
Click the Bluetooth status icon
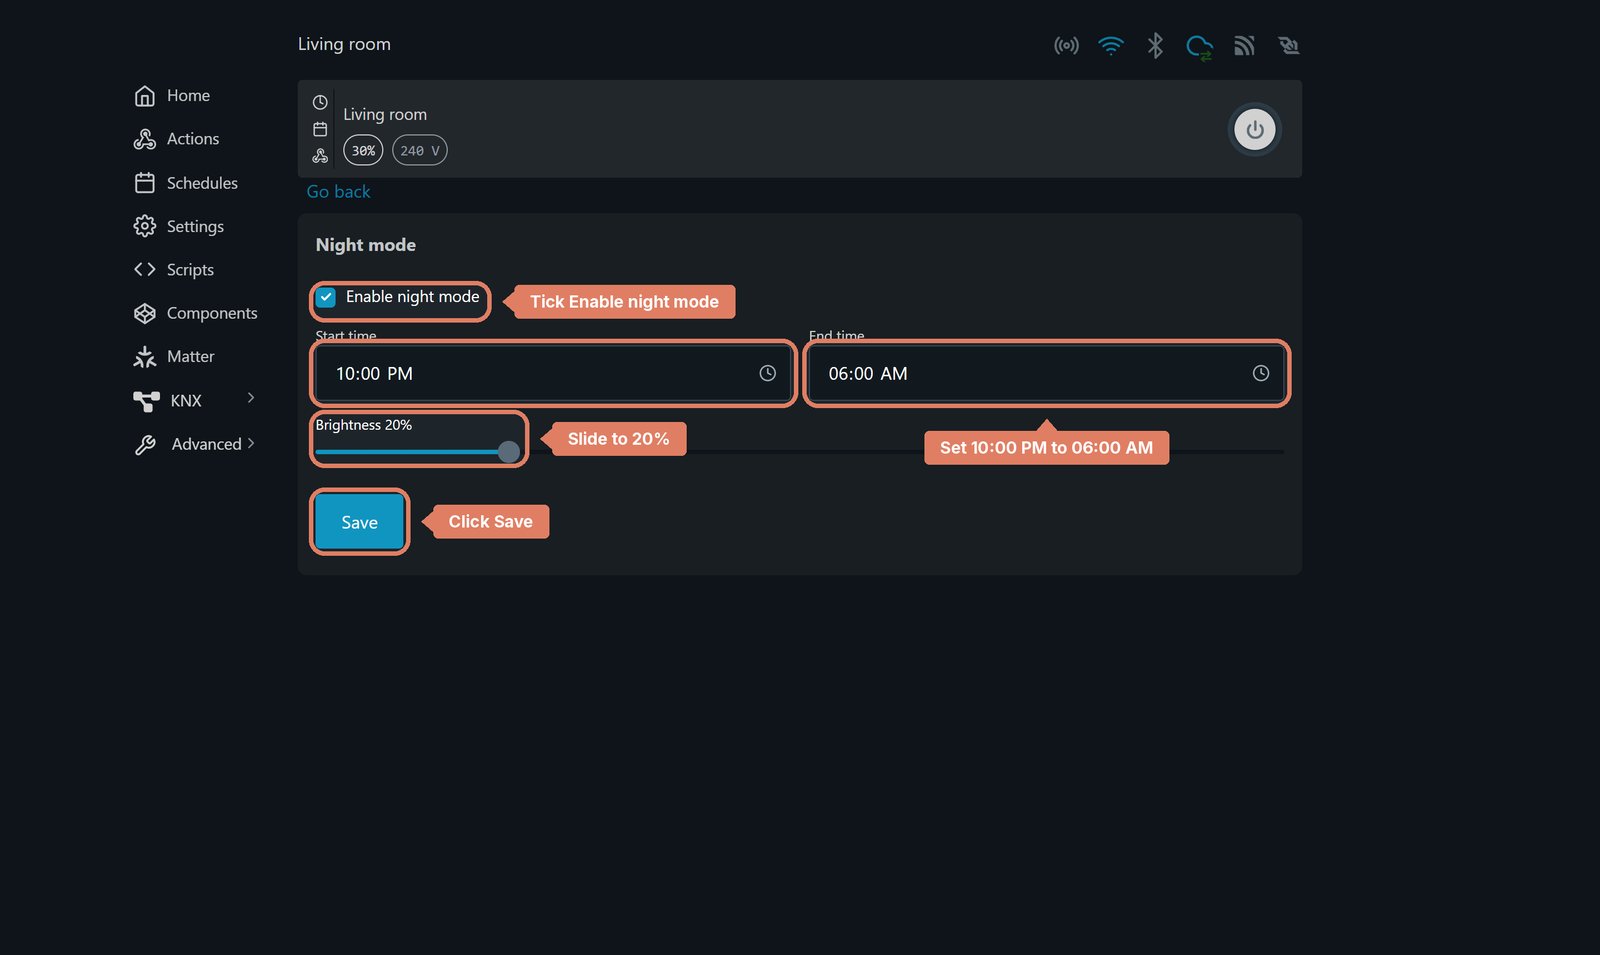[1155, 46]
